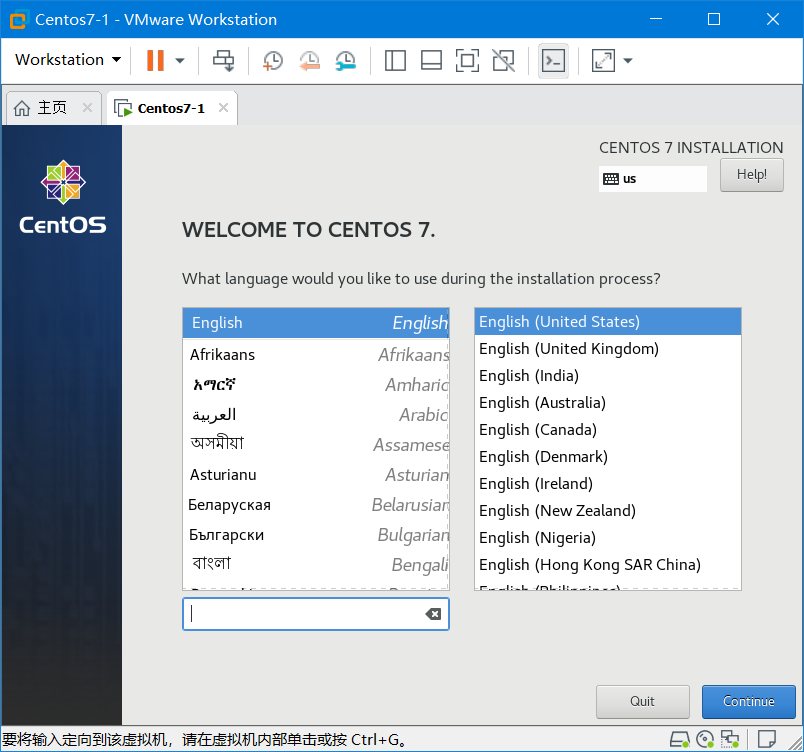804x752 pixels.
Task: Click the network adapter status icon
Action: tap(729, 738)
